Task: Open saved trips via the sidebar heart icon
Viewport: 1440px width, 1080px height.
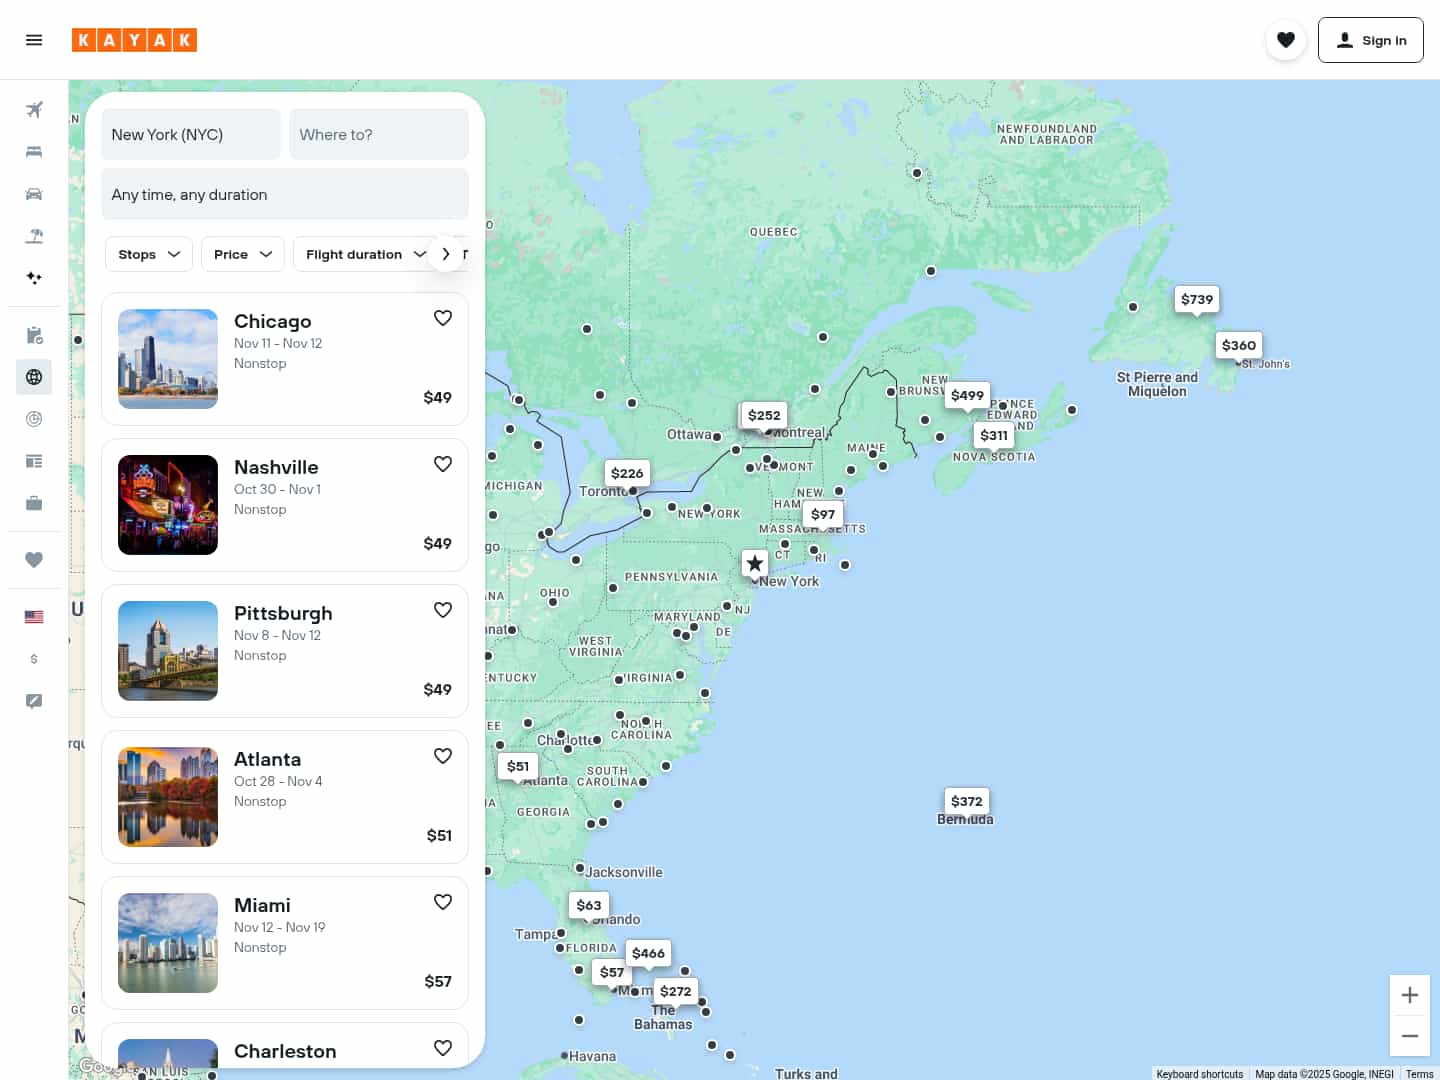Action: [34, 560]
